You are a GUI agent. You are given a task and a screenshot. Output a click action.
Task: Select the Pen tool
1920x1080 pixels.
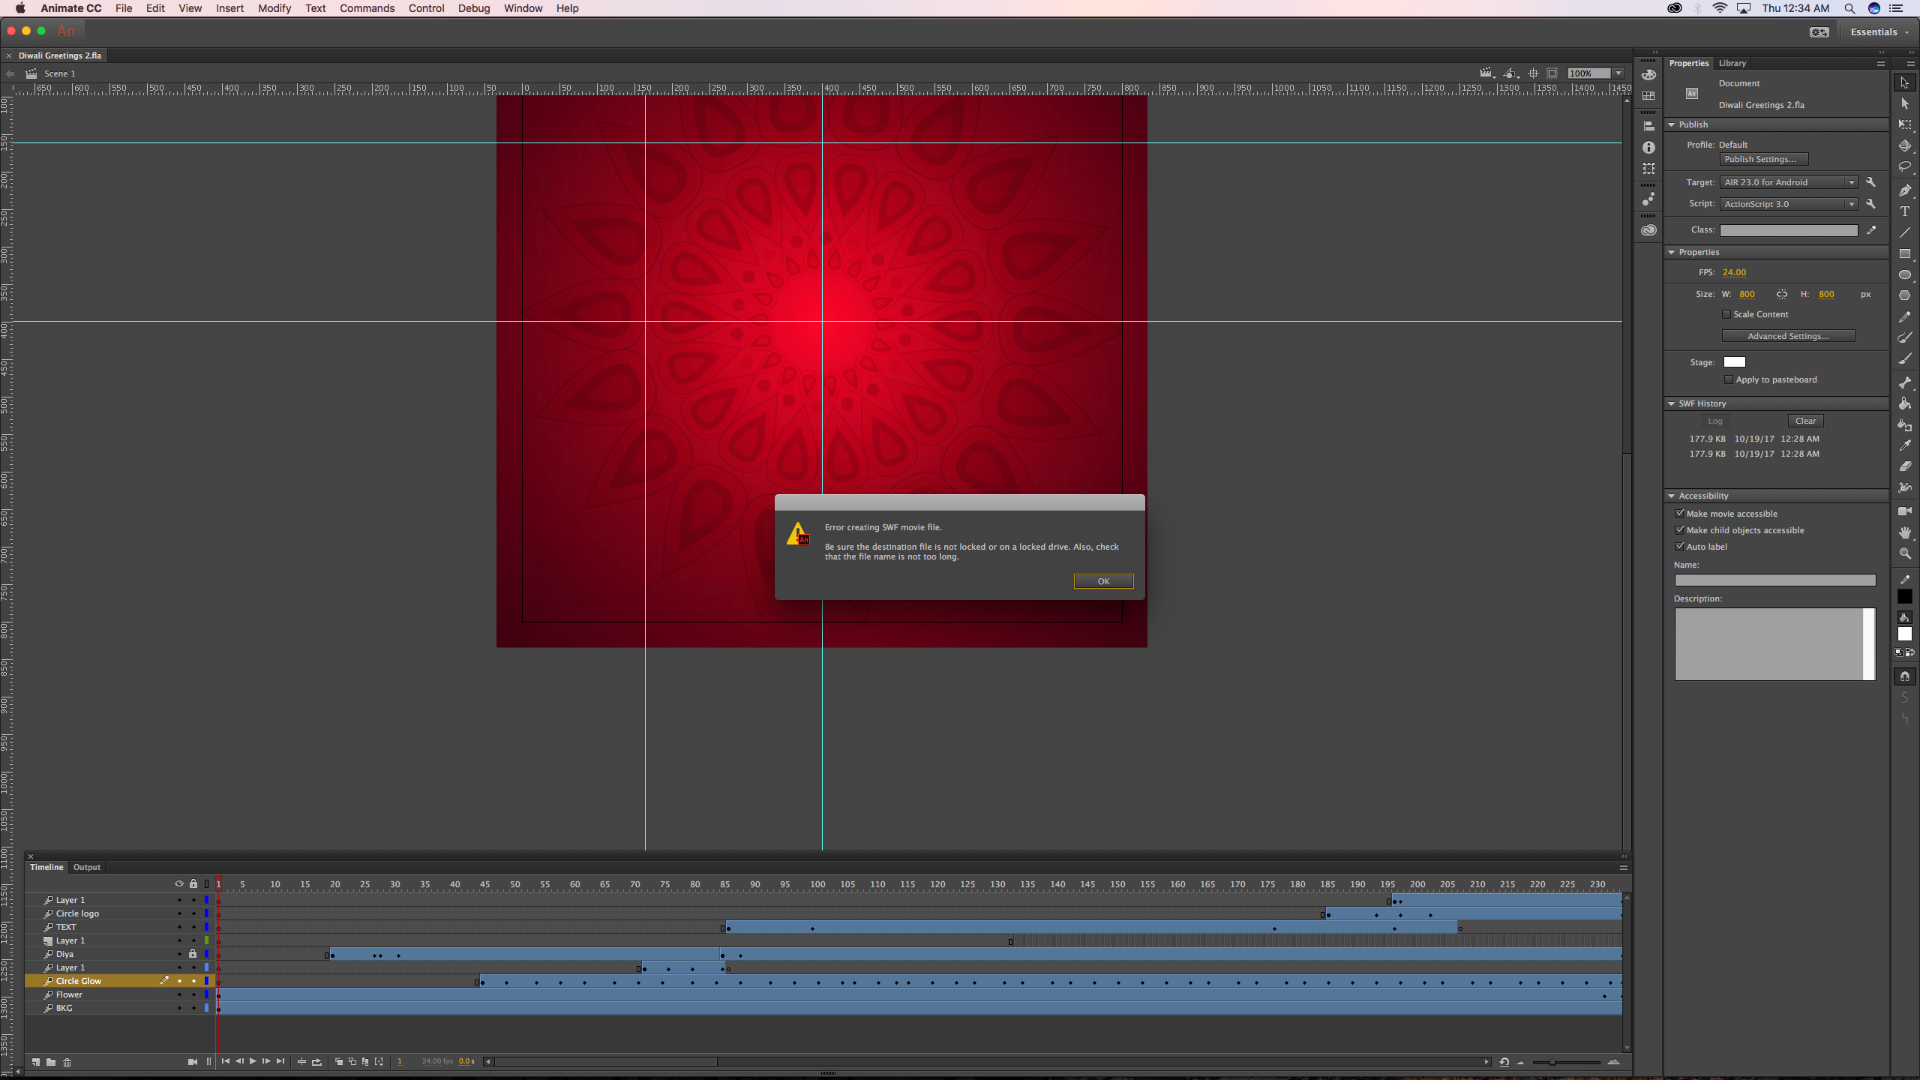click(1905, 190)
